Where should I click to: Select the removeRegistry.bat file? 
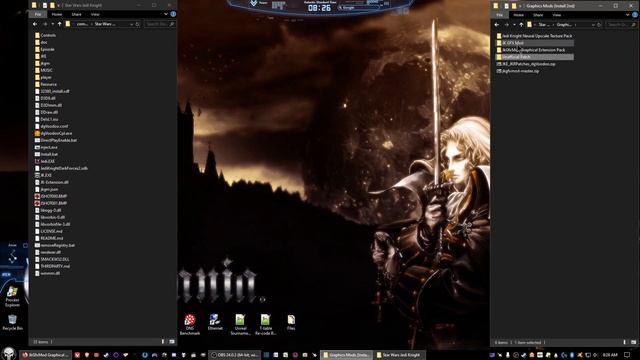point(55,245)
